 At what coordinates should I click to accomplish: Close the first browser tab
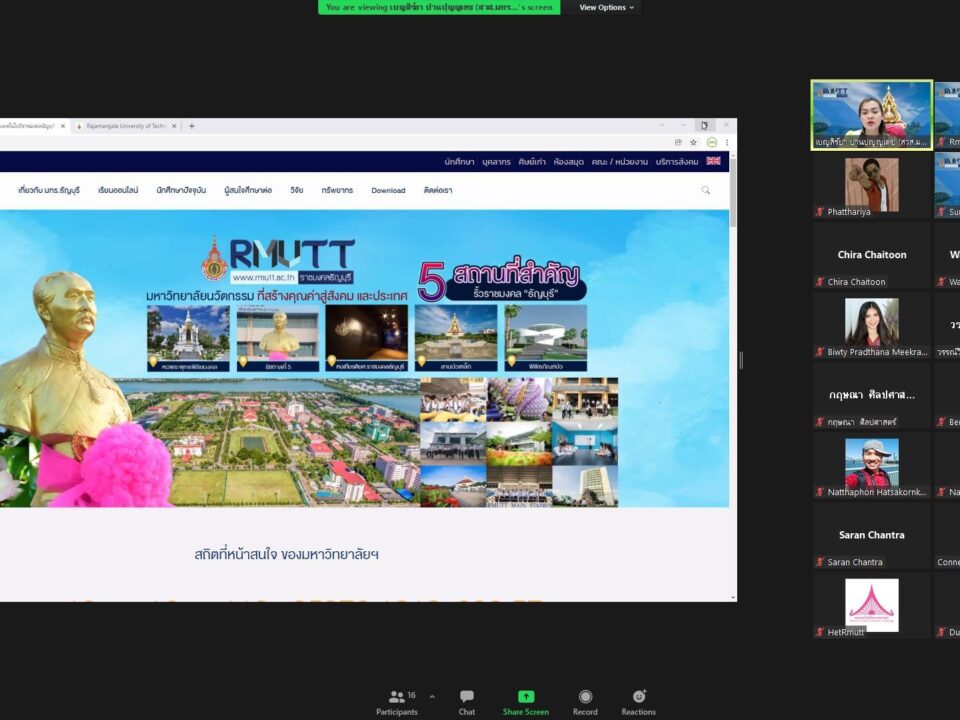tap(62, 126)
